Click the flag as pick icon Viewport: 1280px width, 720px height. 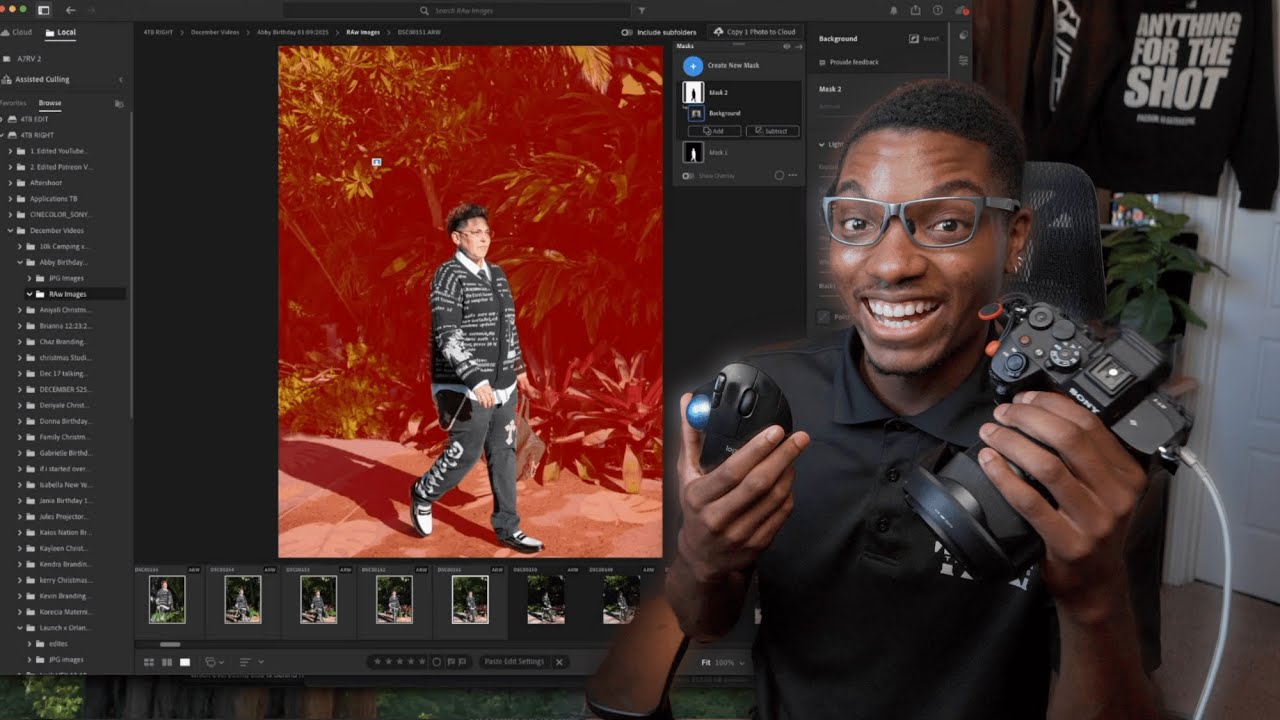452,662
